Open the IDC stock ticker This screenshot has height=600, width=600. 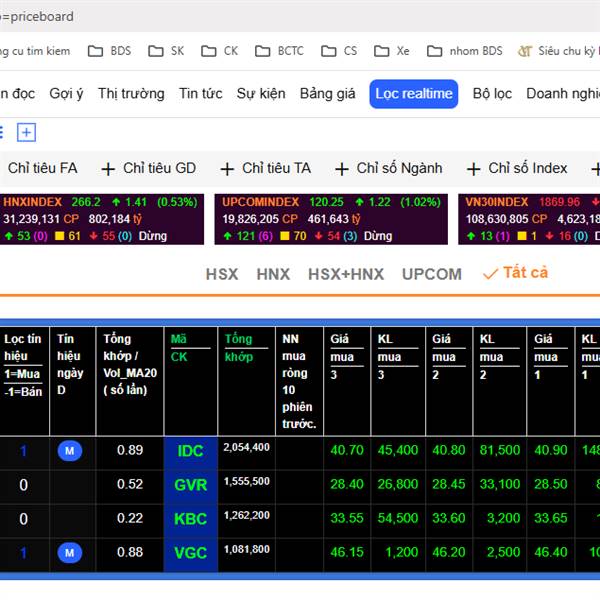coord(191,451)
